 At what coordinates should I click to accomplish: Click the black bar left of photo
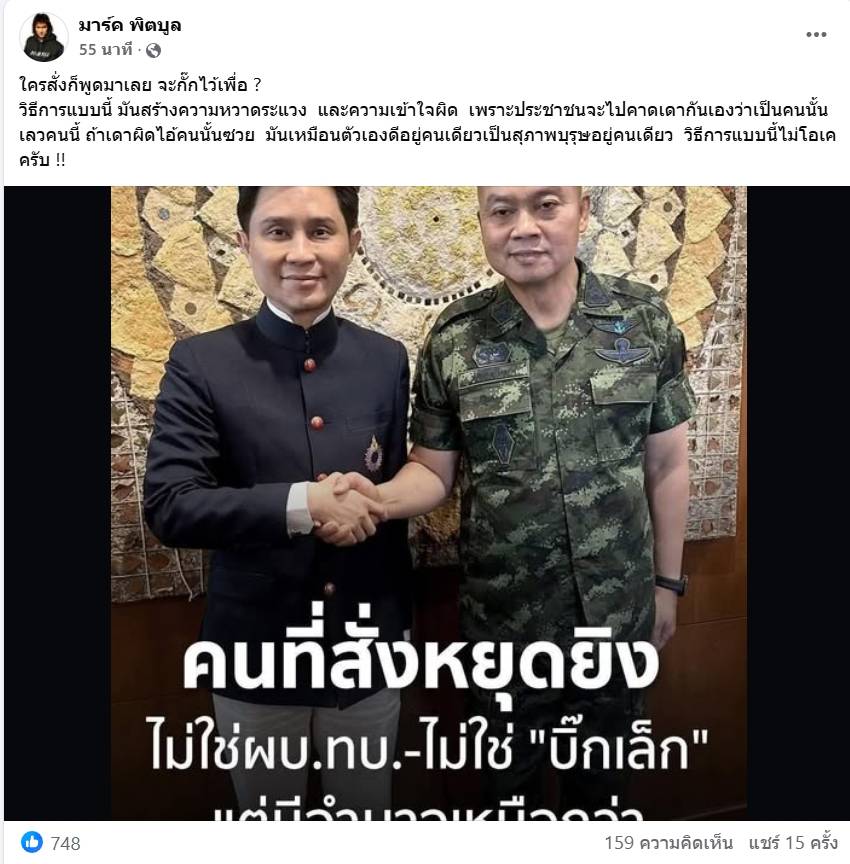57,503
